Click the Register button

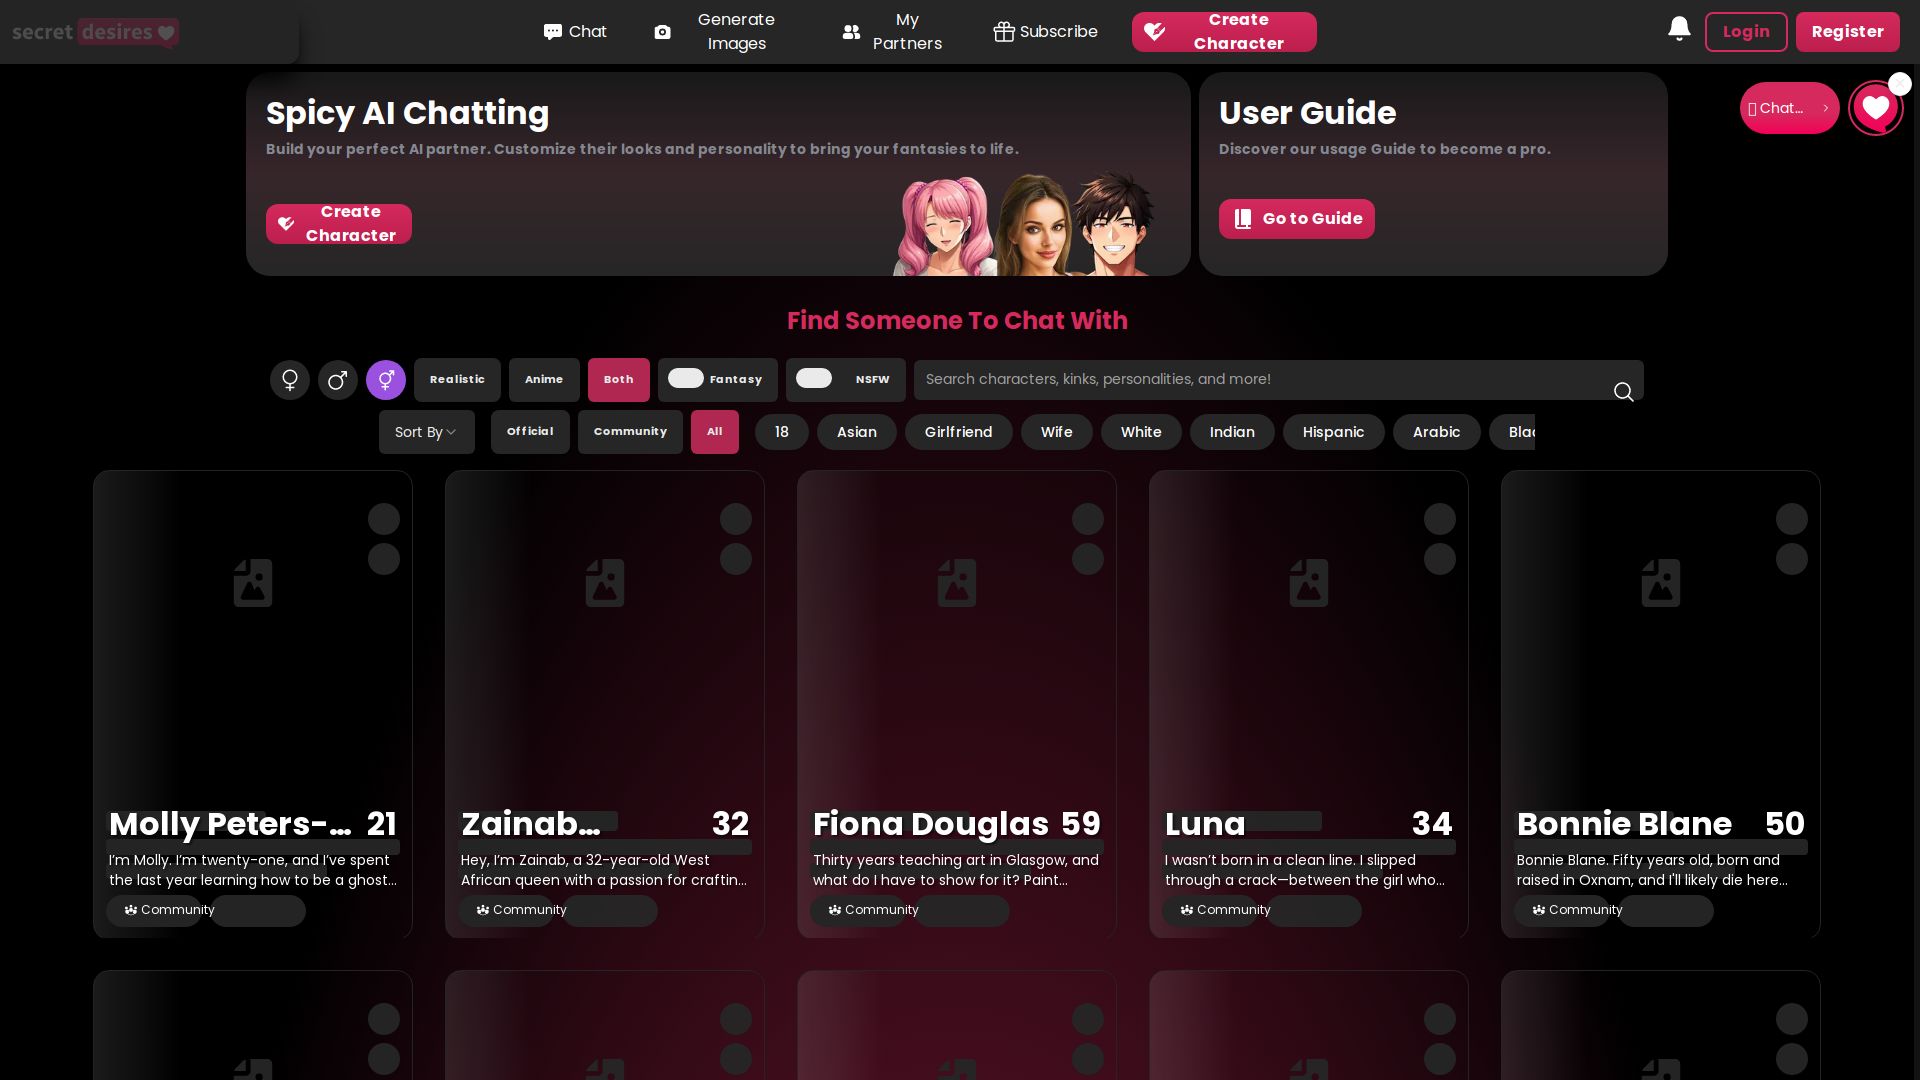[x=1847, y=32]
